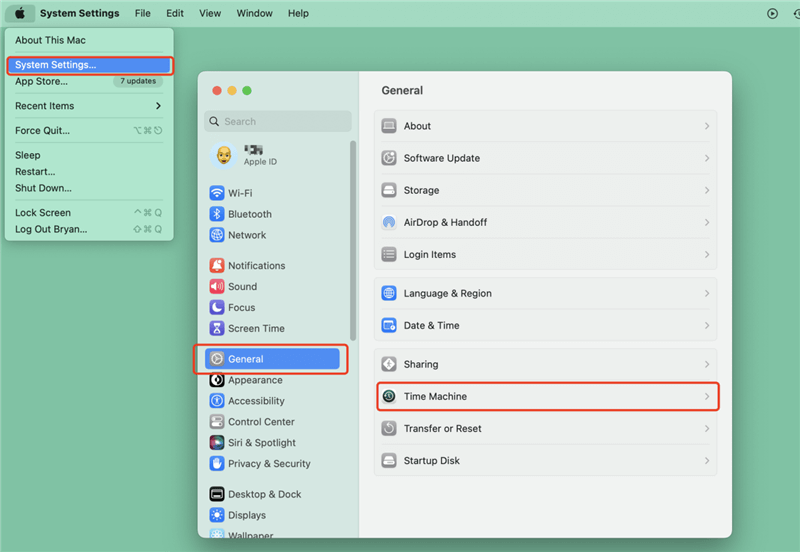Click the Desktop & Dock icon

tap(217, 494)
